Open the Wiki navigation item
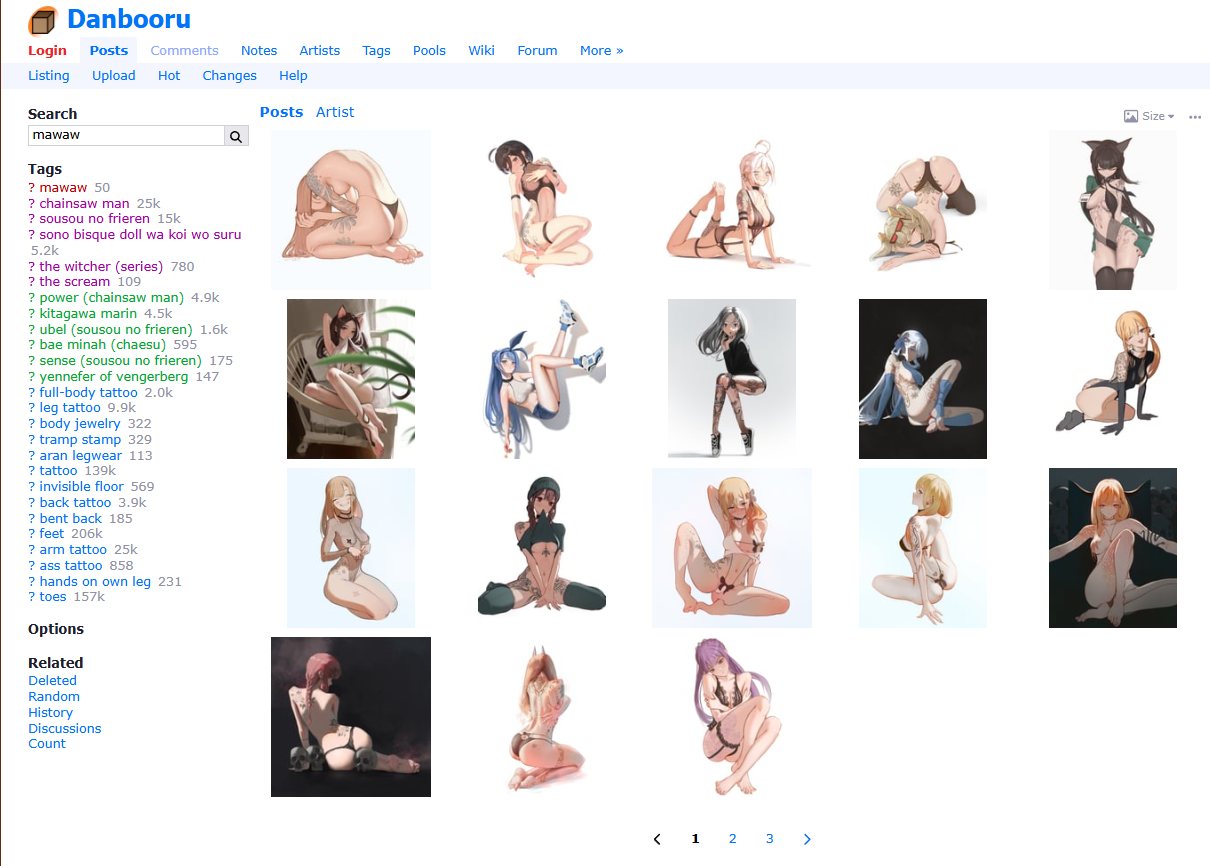 (x=482, y=51)
